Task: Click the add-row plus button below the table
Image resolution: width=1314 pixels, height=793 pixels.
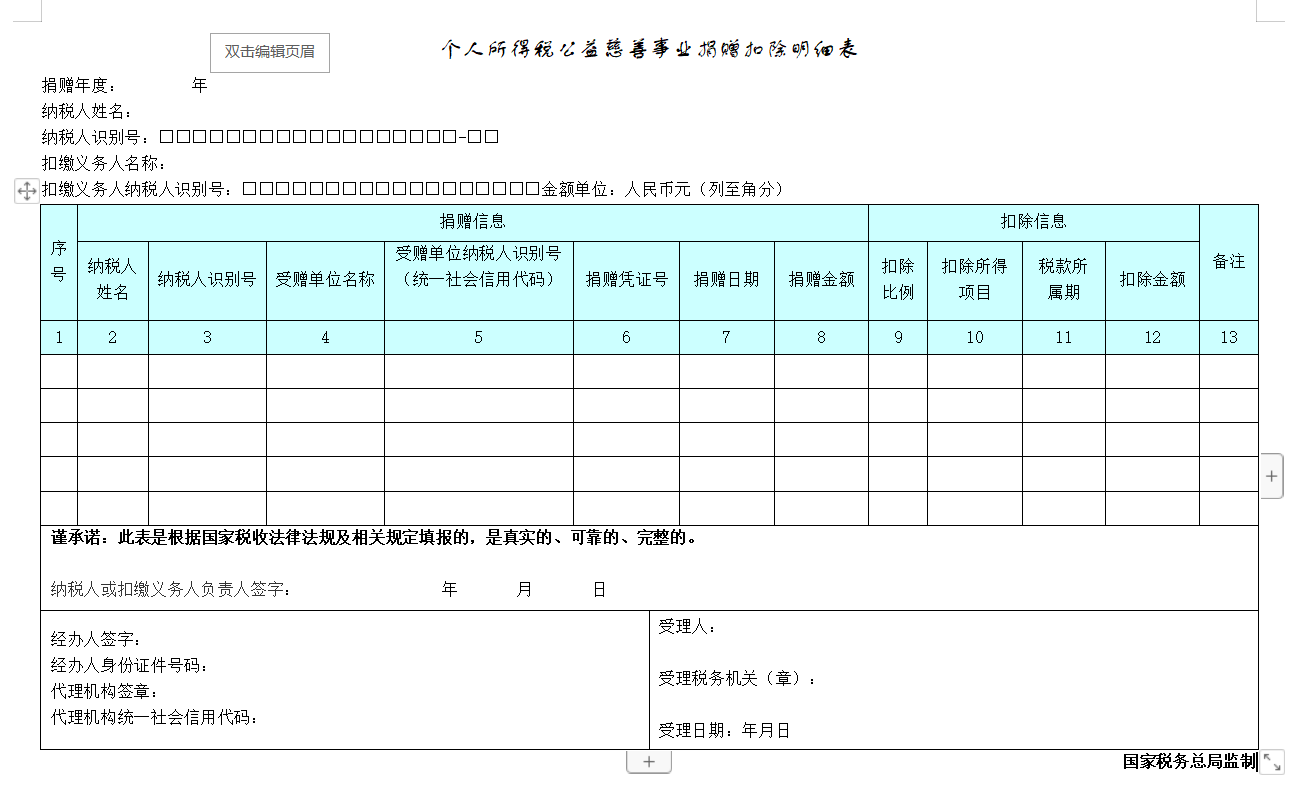Action: [648, 762]
